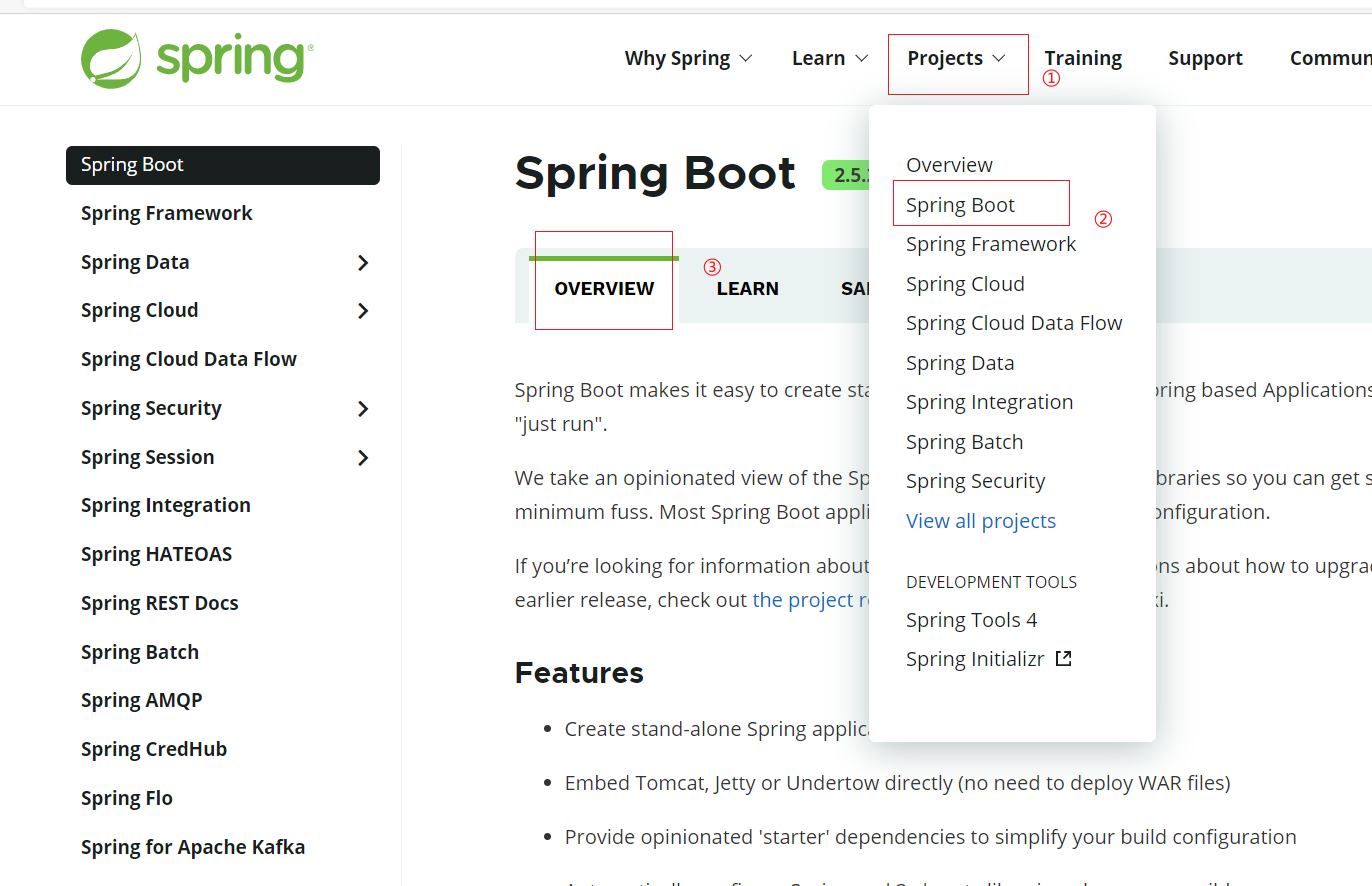This screenshot has width=1372, height=886.
Task: Click bullet about embedding Tomcat, Jetty or Undertow
Action: [897, 783]
